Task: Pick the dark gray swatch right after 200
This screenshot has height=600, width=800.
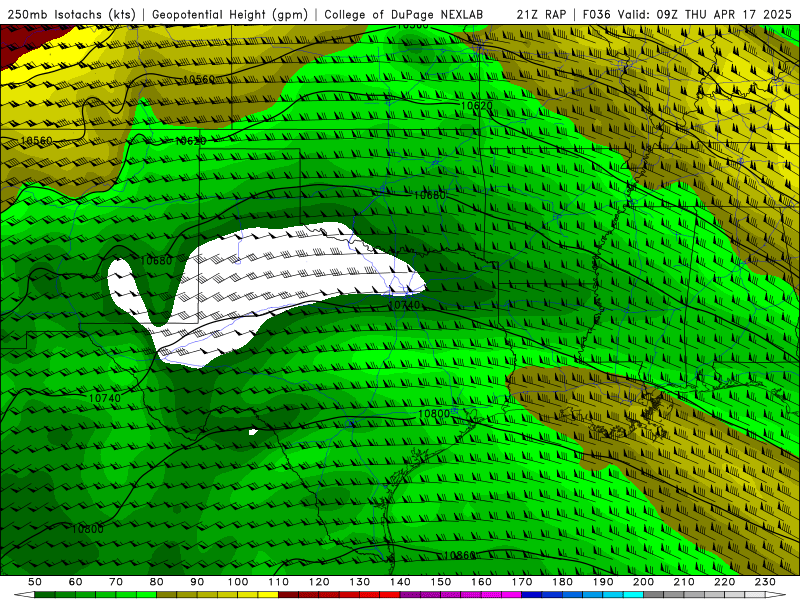Action: 654,594
